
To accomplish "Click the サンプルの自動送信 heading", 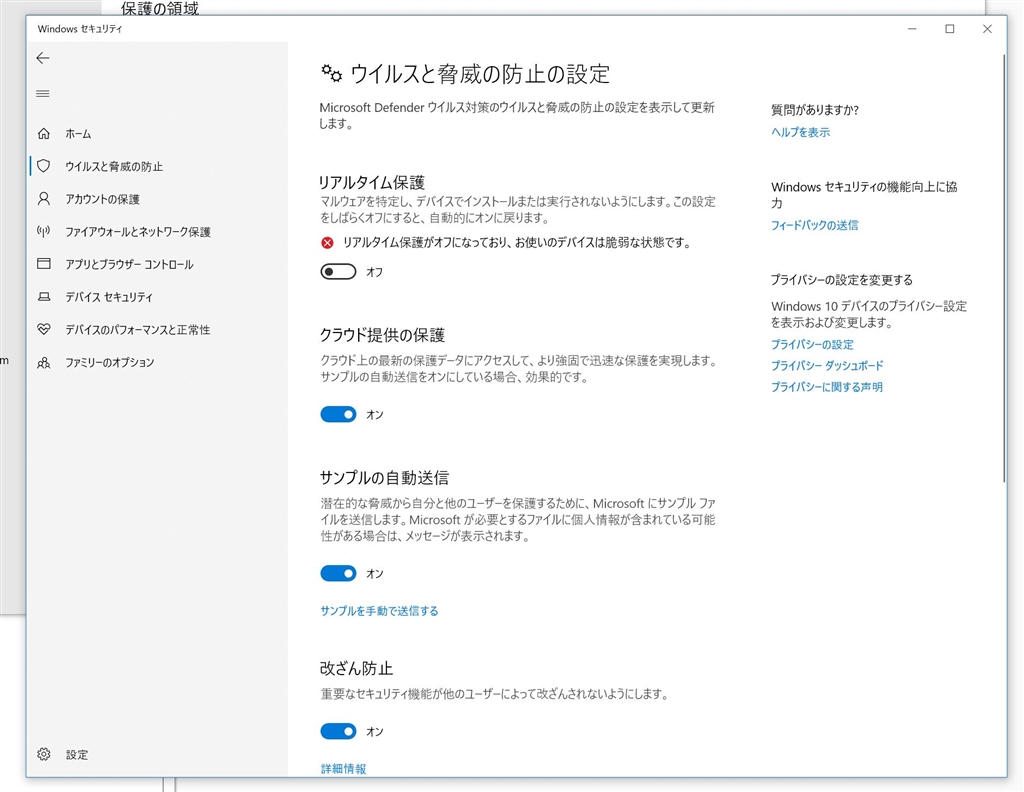I will (384, 478).
